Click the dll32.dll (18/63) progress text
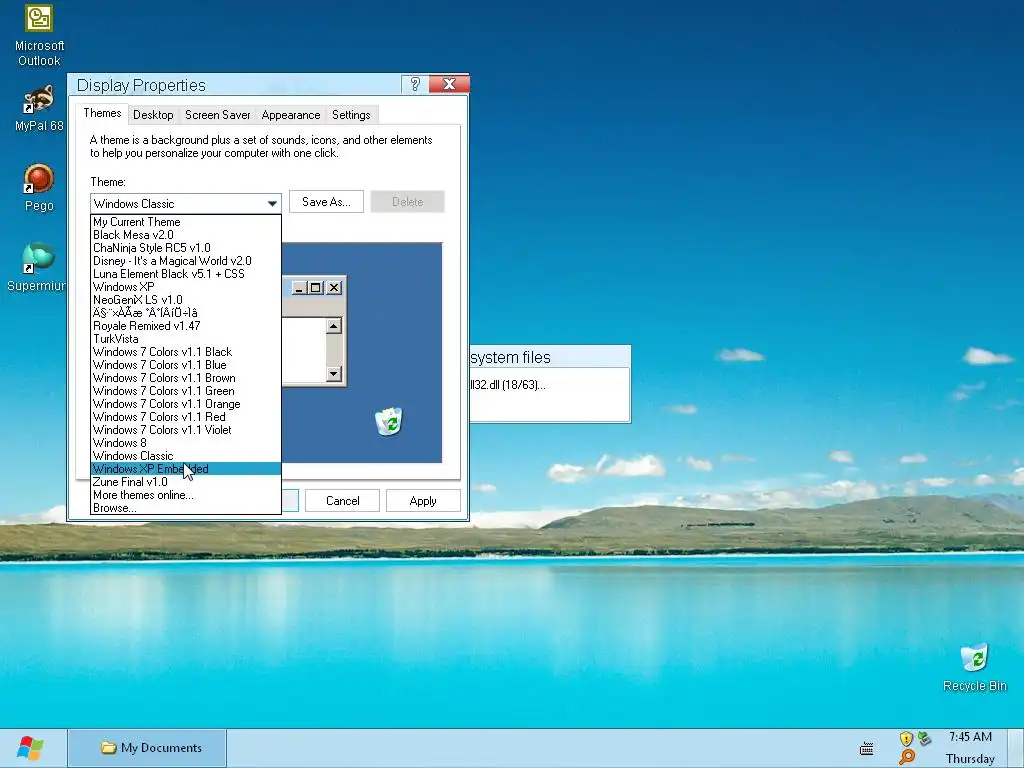This screenshot has height=768, width=1024. [x=508, y=385]
